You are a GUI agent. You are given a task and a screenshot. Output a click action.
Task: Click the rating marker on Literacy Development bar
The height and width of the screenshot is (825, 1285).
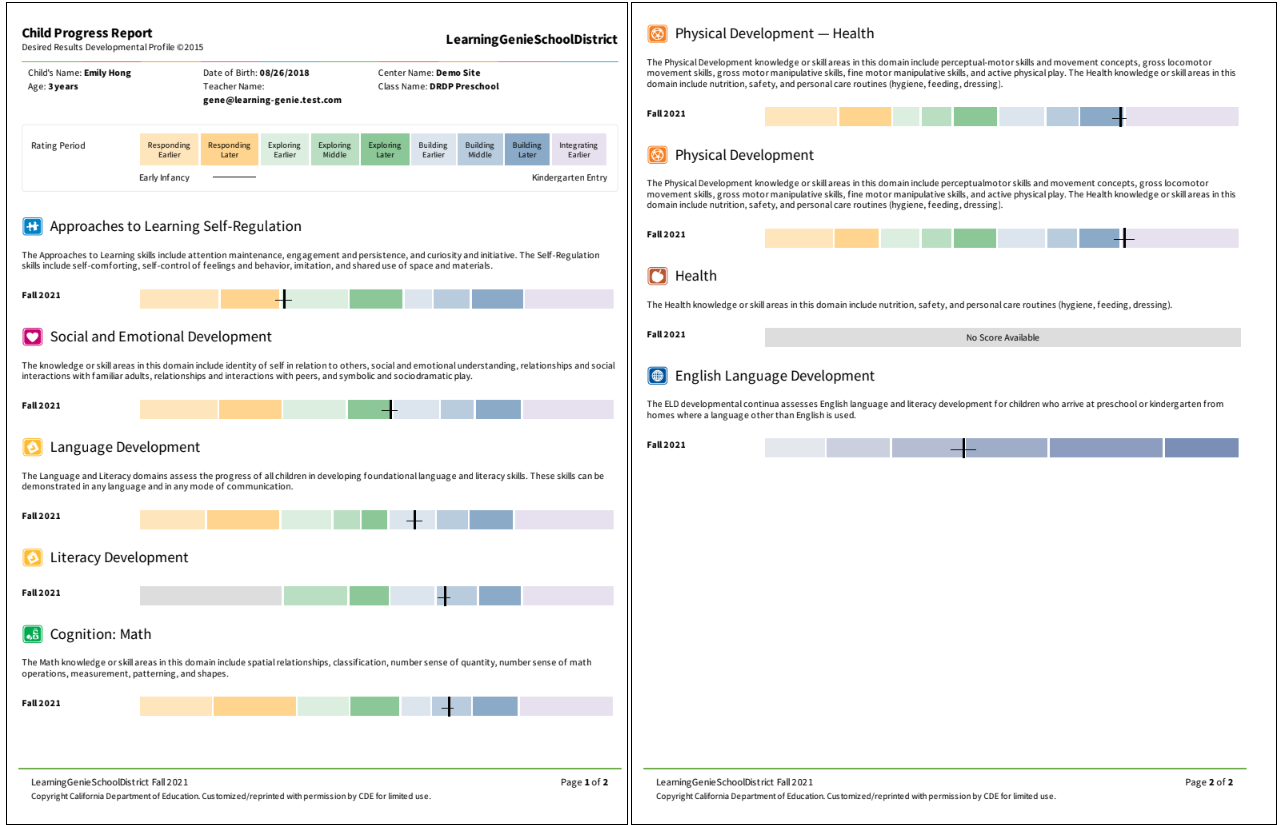pyautogui.click(x=444, y=597)
